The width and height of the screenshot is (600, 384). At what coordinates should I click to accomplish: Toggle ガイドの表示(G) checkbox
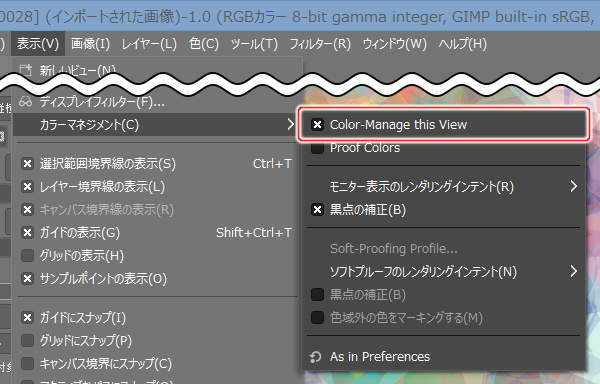point(28,233)
